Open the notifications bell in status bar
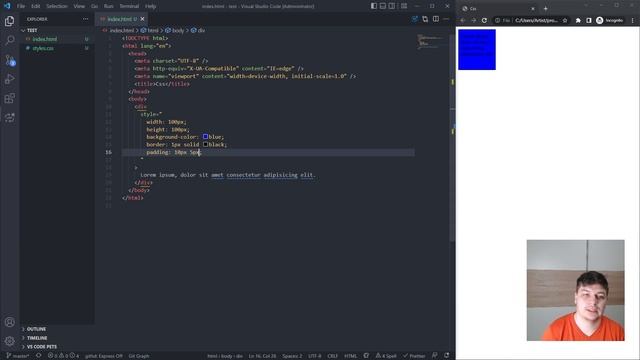This screenshot has width=640, height=360. pos(447,356)
